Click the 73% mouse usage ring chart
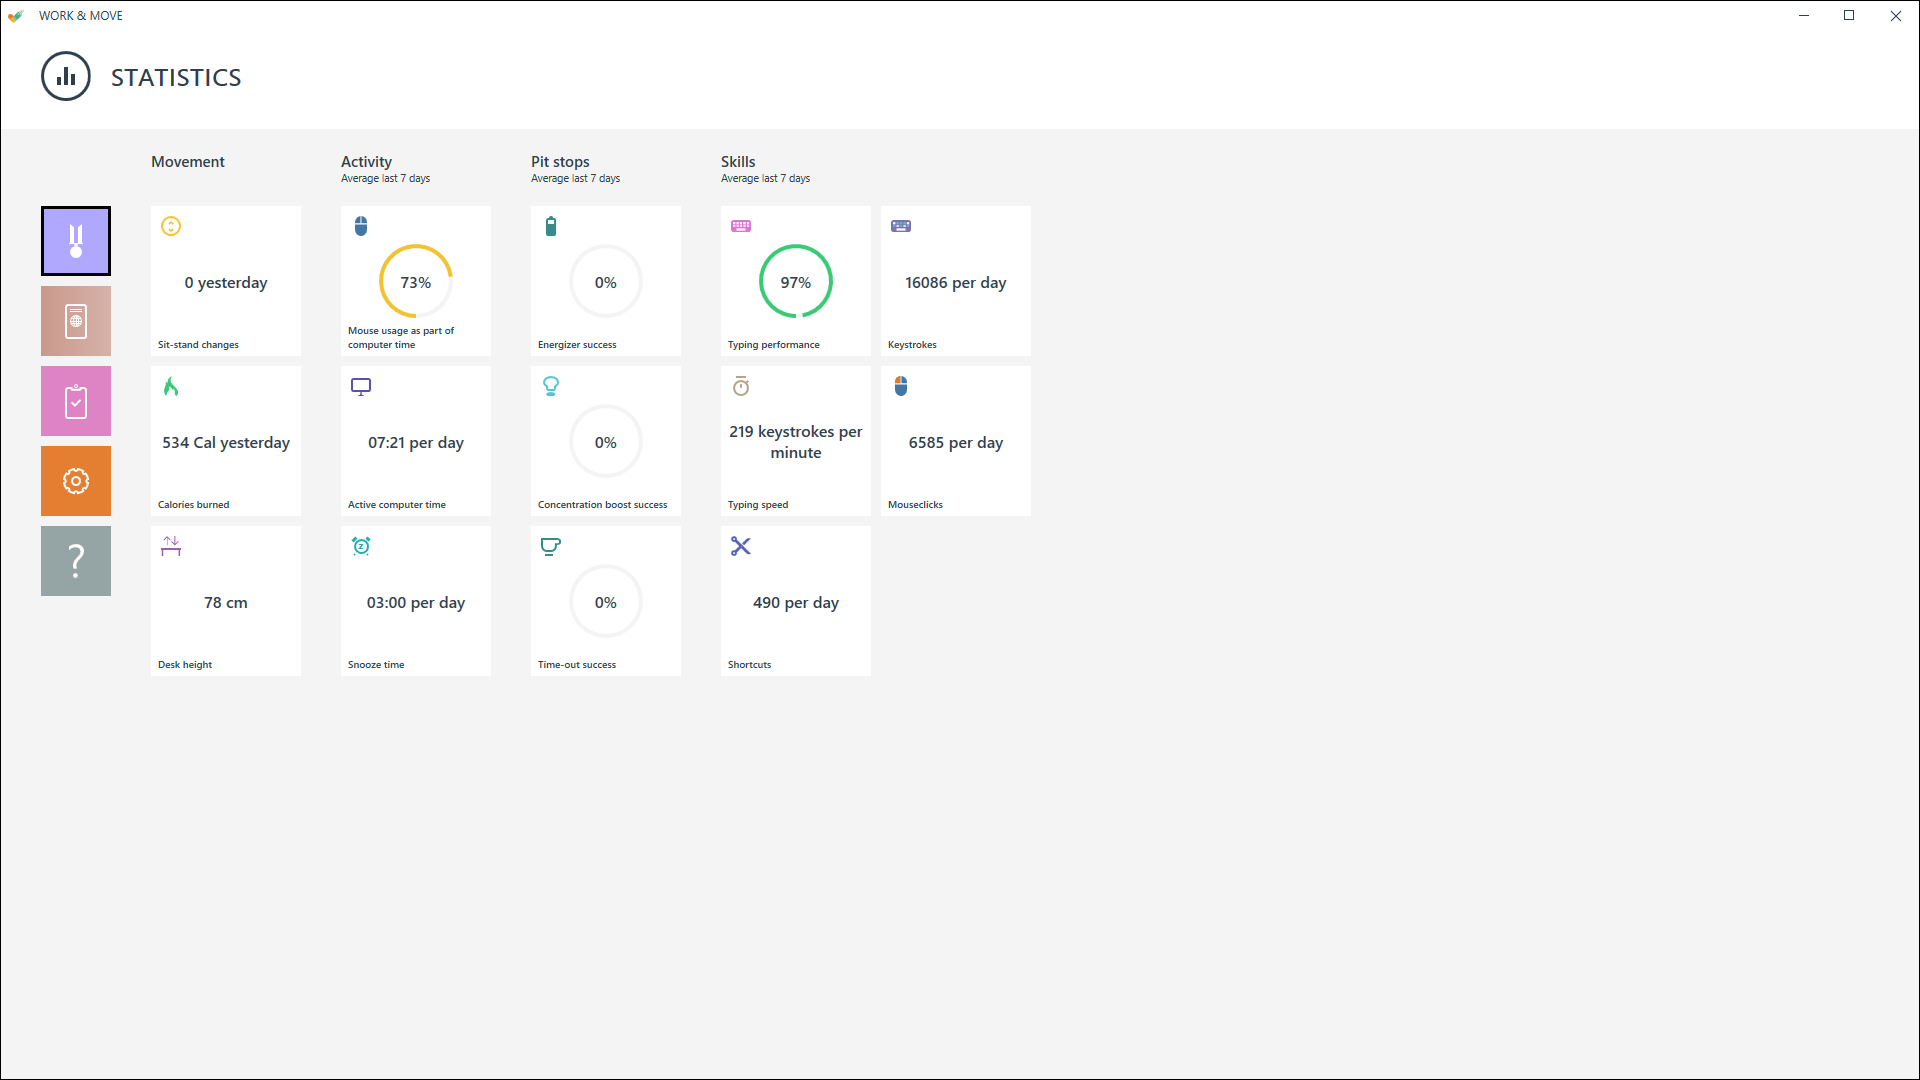1920x1080 pixels. click(x=415, y=281)
